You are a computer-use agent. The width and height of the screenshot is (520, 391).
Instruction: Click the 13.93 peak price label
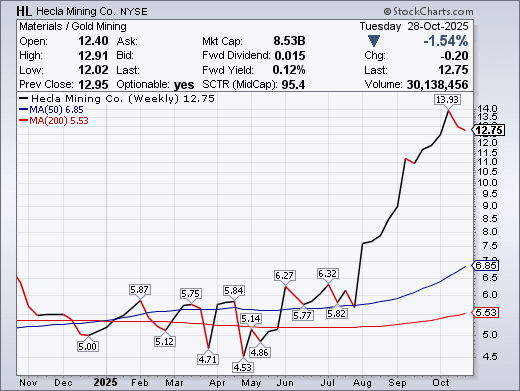(447, 100)
